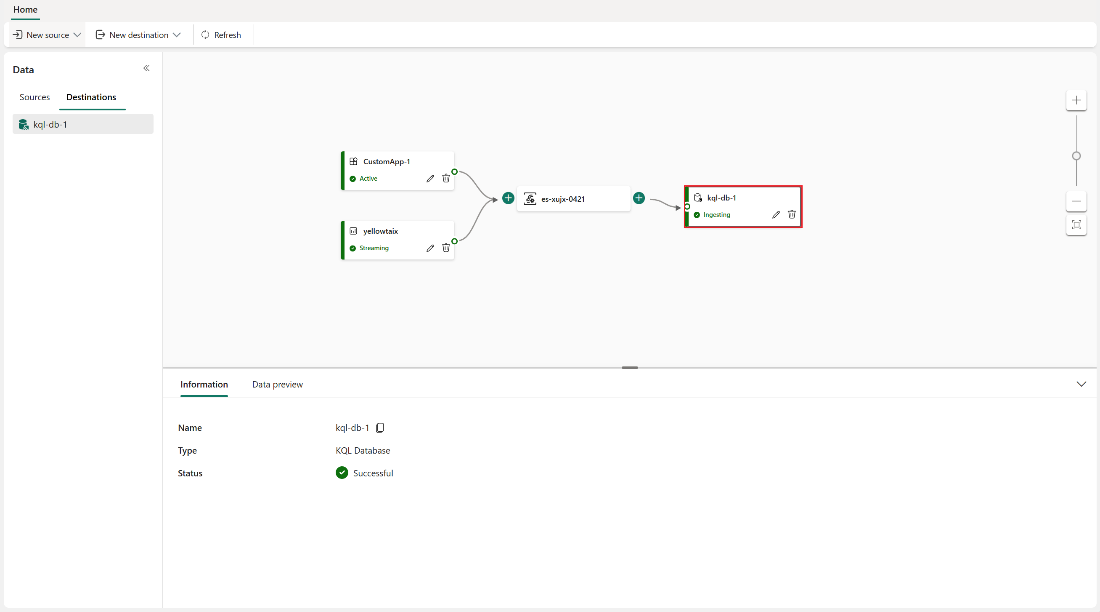Open the New destination dropdown

[138, 35]
